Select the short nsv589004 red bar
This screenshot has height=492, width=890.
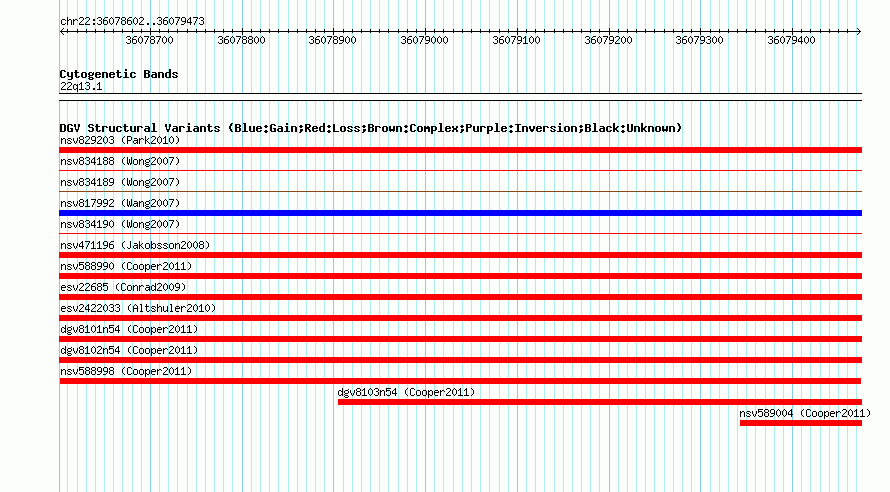(800, 423)
